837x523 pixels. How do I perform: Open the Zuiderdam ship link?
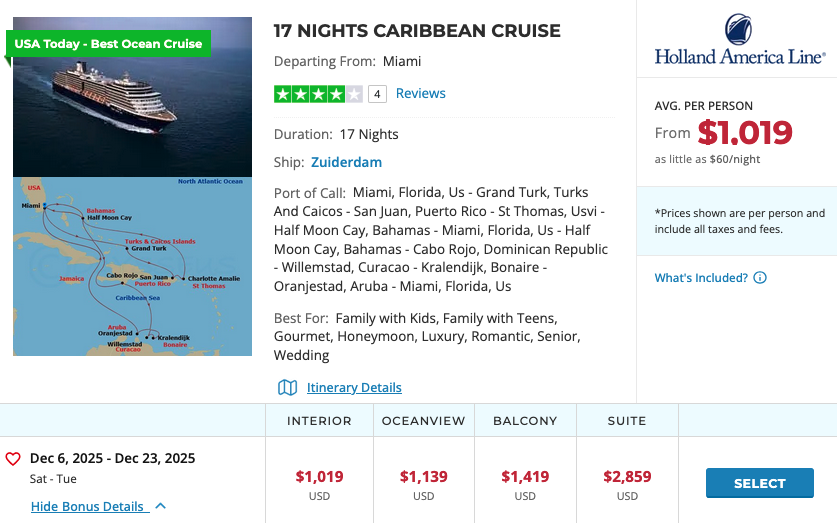point(346,162)
